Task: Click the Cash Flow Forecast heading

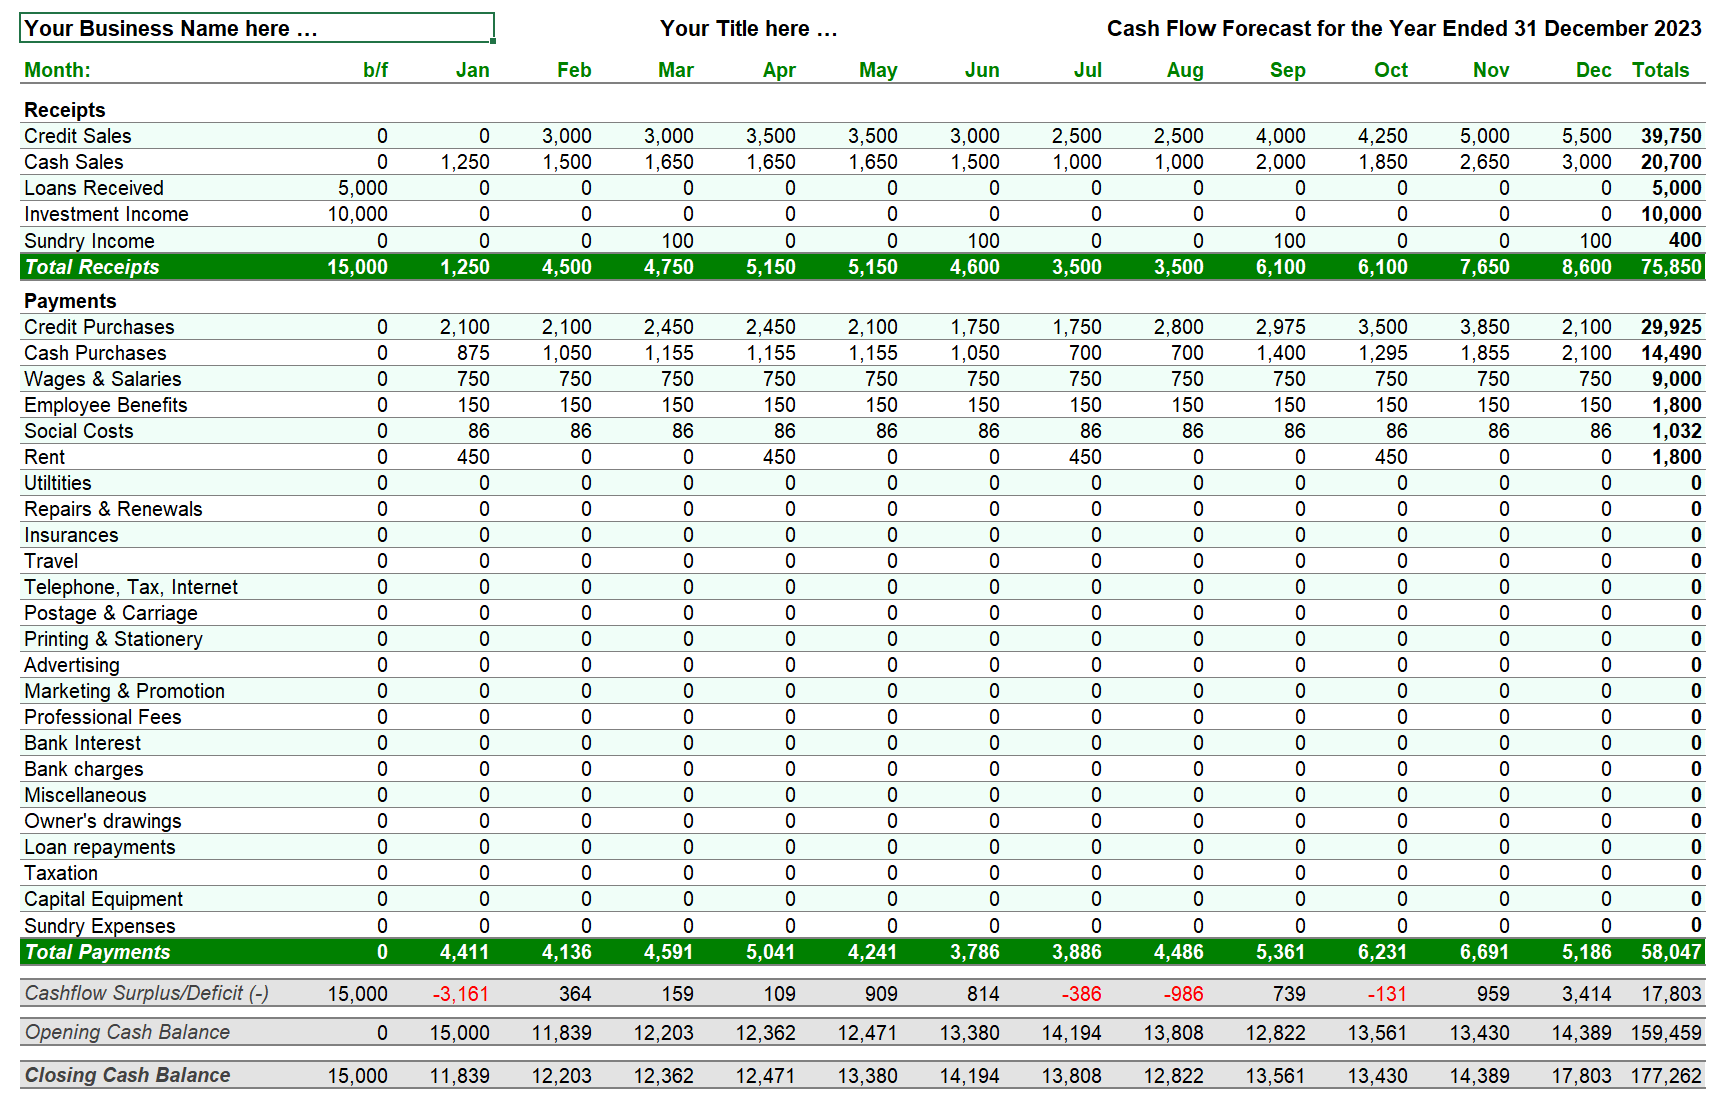Action: (x=1403, y=29)
